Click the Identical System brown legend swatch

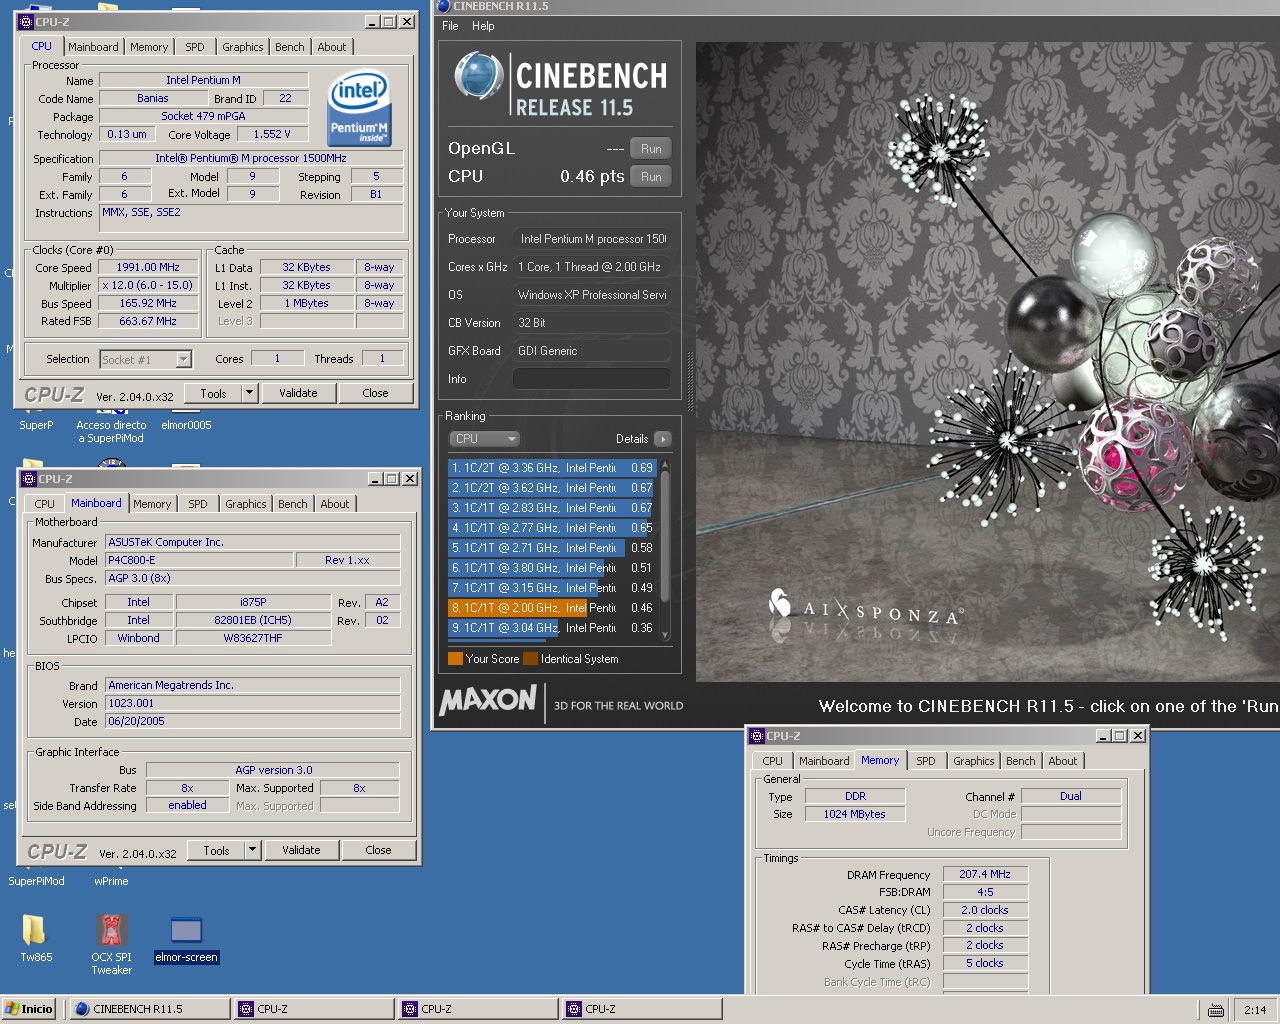[x=530, y=659]
